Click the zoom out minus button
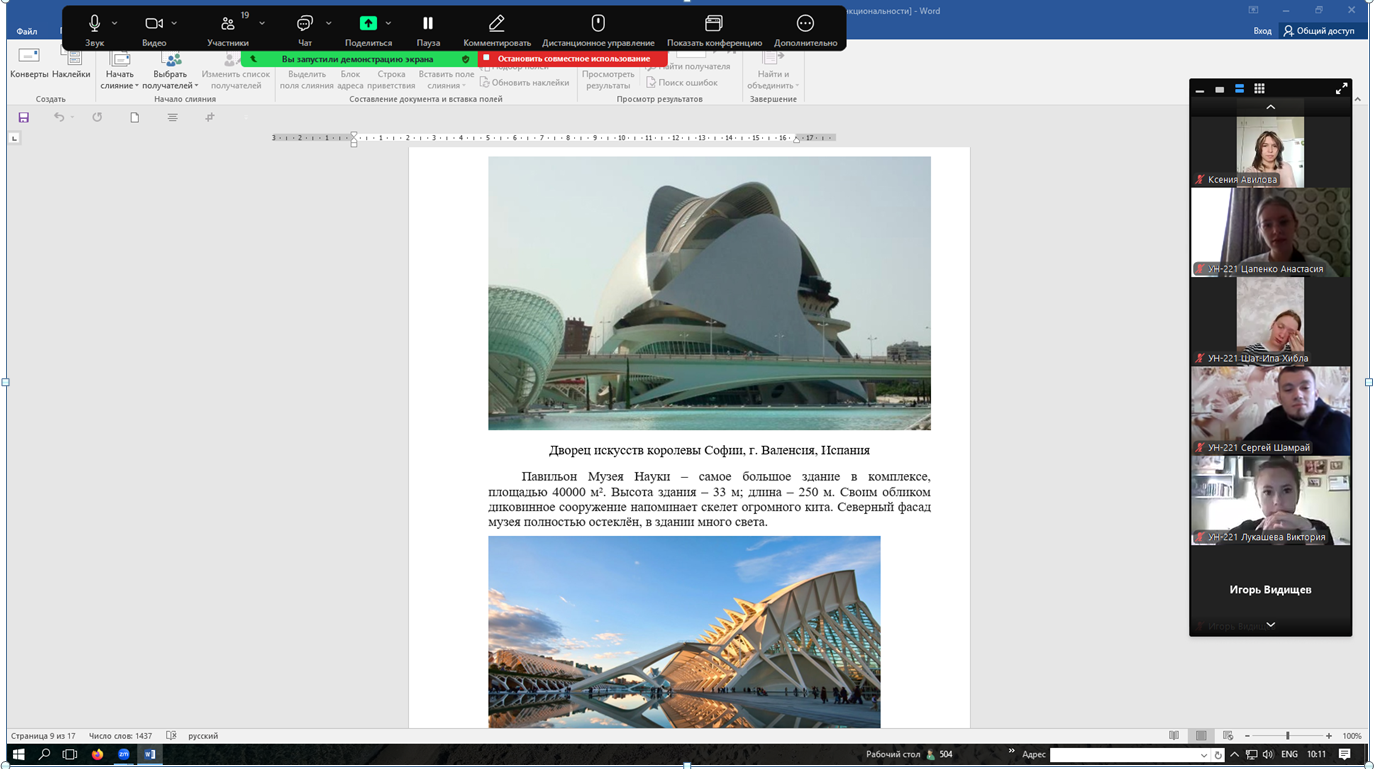1376x769 pixels. 1247,736
